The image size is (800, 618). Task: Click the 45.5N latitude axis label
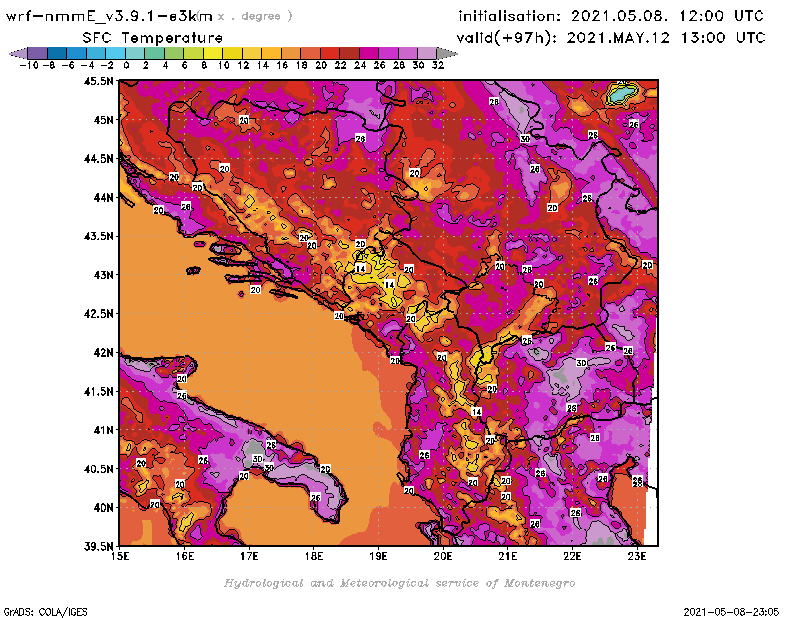(98, 81)
